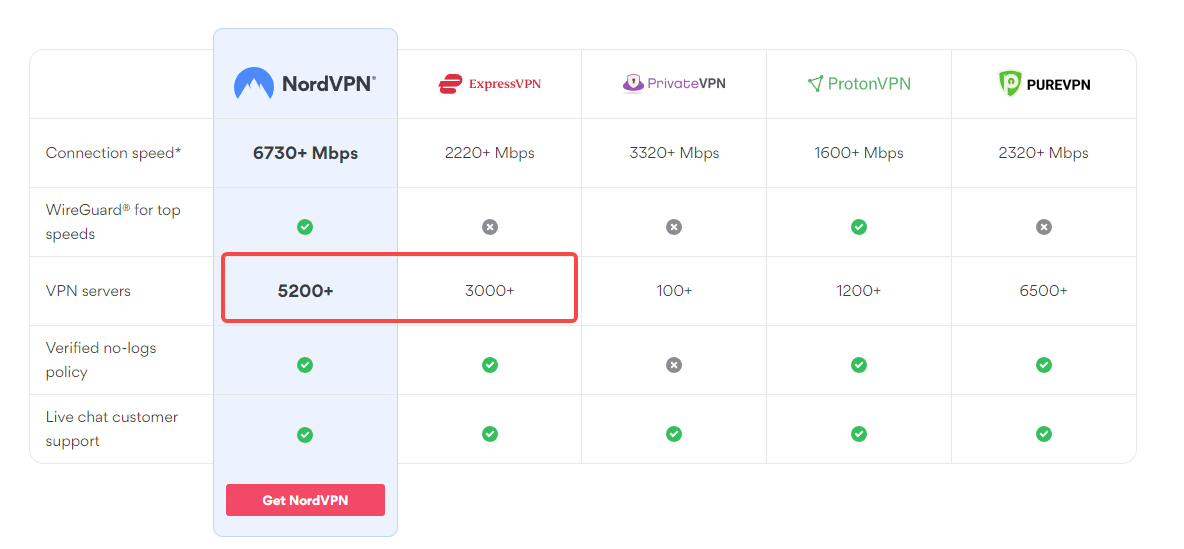Click PureVPN's 6500+ servers value
Screen dimensions: 1184x549
1044,291
